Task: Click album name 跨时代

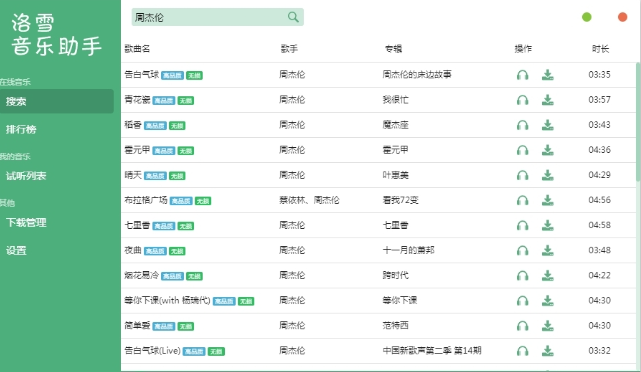Action: 395,275
